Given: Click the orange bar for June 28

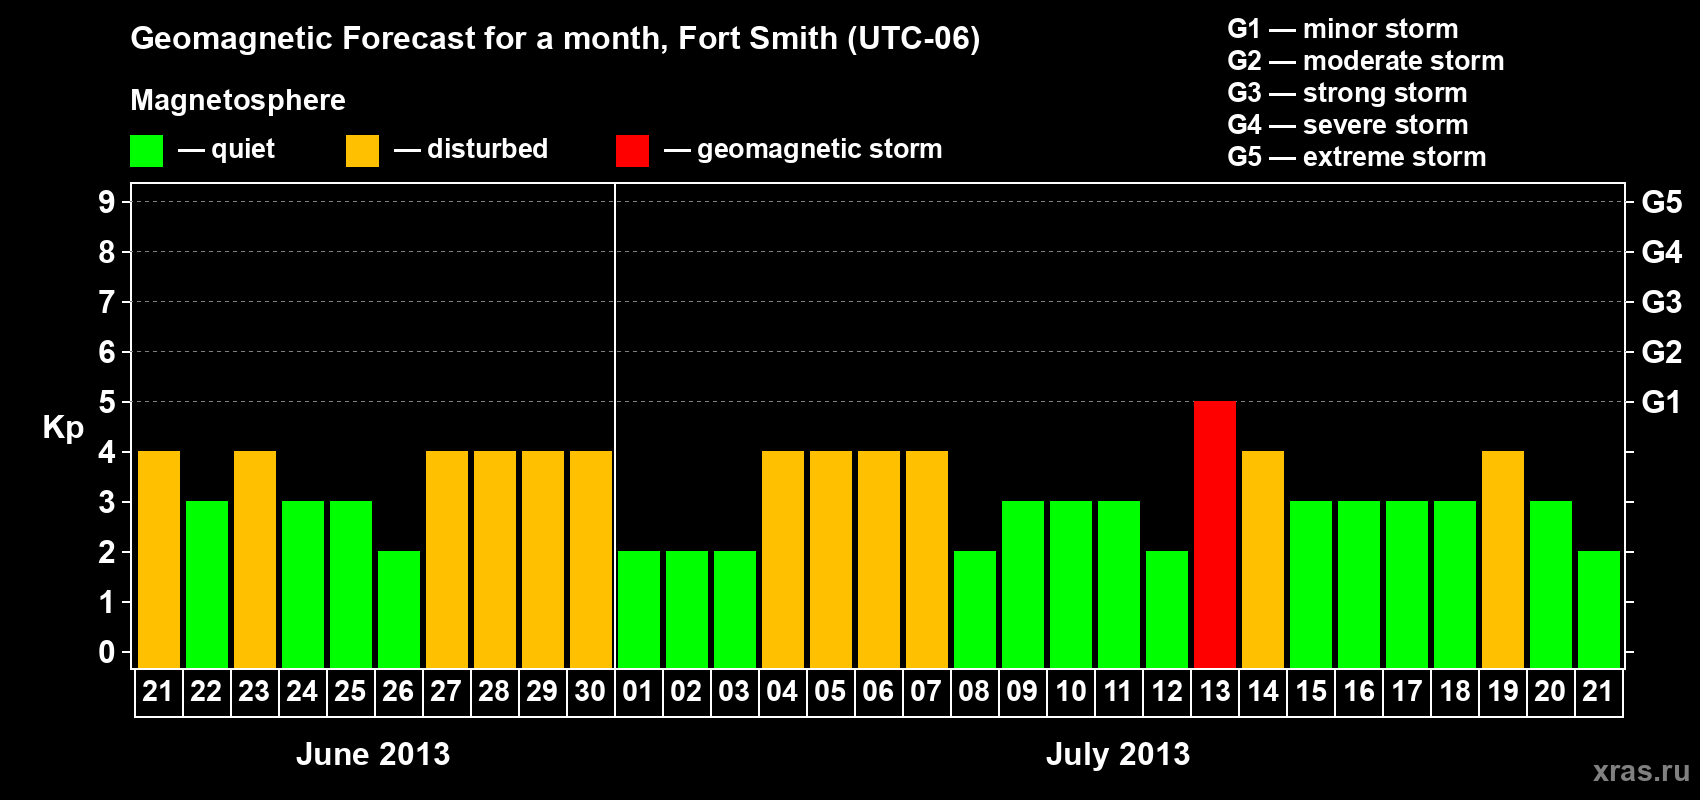Looking at the screenshot, I should [495, 559].
